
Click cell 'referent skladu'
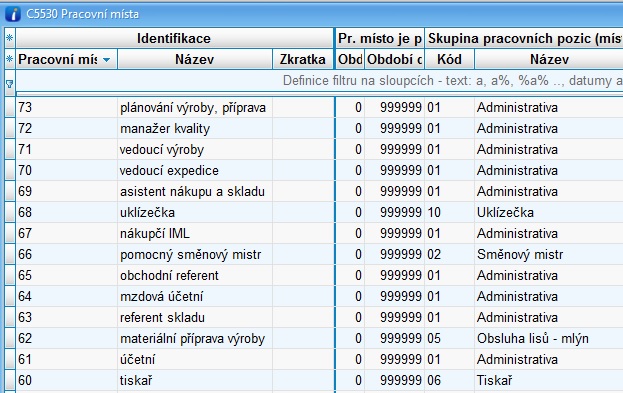195,317
